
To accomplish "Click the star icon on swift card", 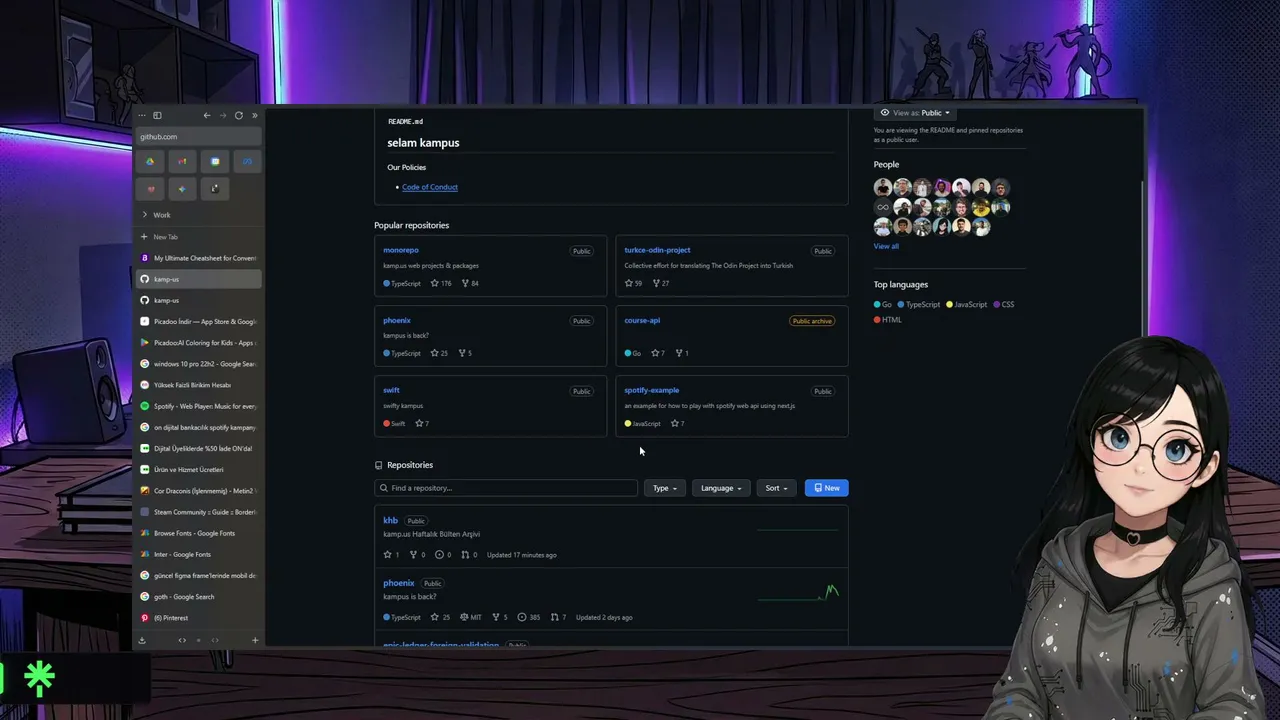I will point(419,423).
